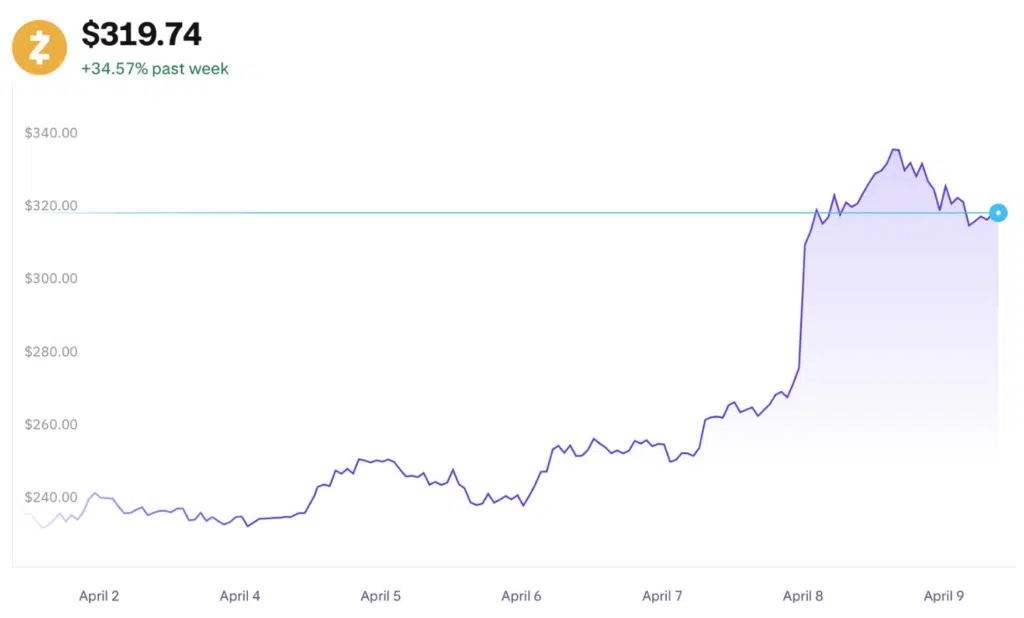
Task: Select the $320.00 y-axis label
Action: pos(51,206)
